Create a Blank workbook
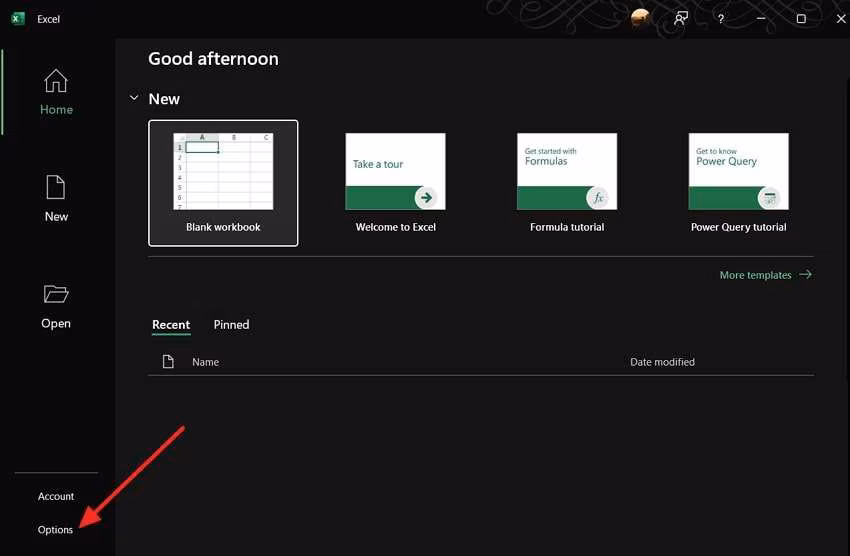Image resolution: width=850 pixels, height=556 pixels. [x=223, y=183]
